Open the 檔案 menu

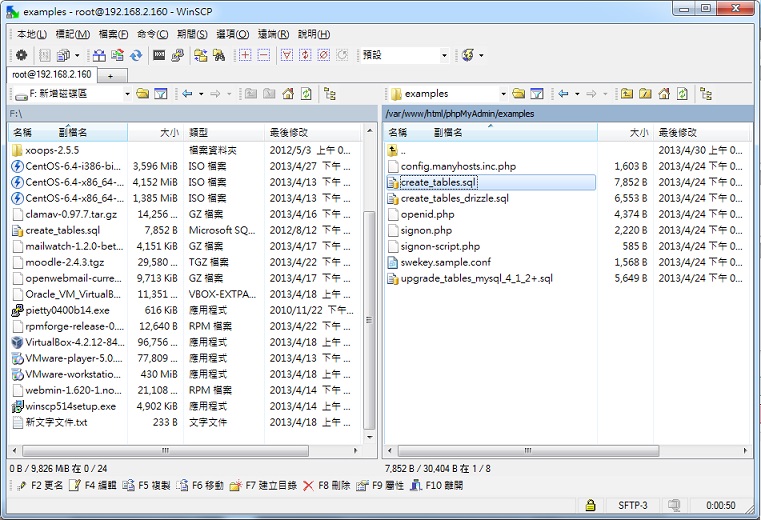tap(113, 34)
